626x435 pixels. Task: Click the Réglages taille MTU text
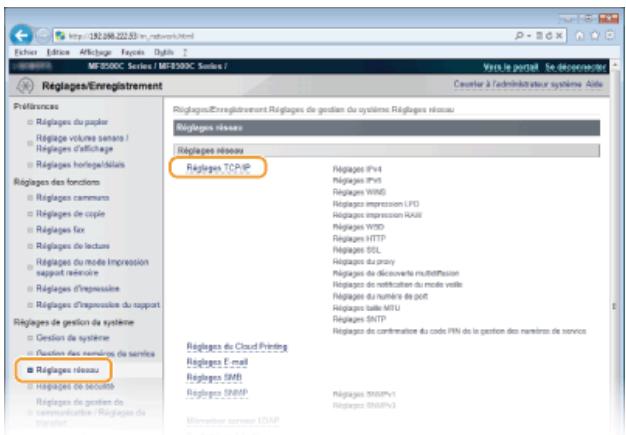click(366, 308)
